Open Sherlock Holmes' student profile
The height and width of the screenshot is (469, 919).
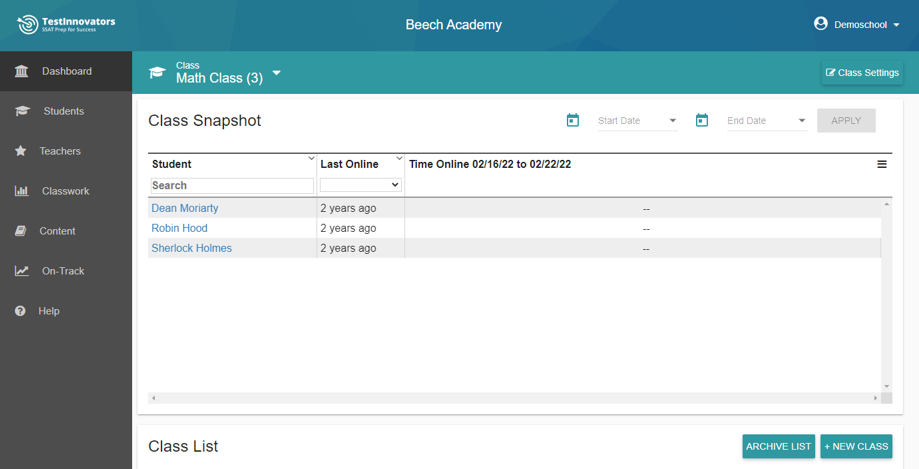click(192, 248)
